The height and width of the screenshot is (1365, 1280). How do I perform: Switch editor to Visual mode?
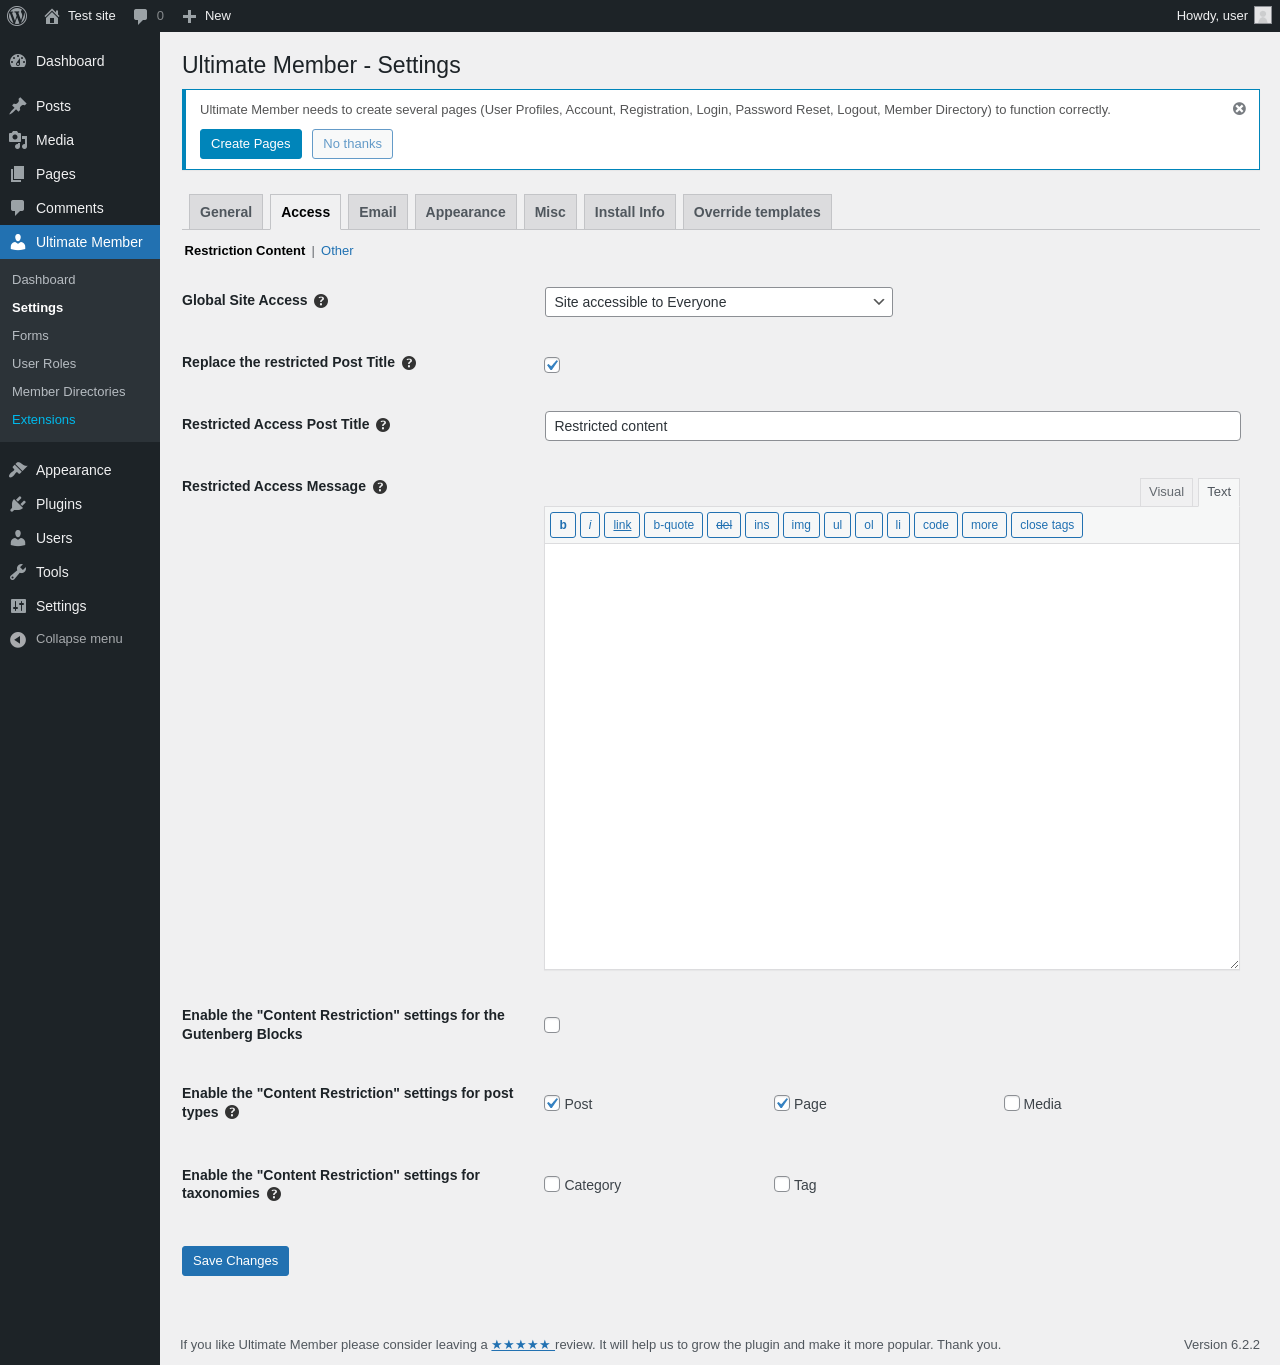click(x=1166, y=492)
